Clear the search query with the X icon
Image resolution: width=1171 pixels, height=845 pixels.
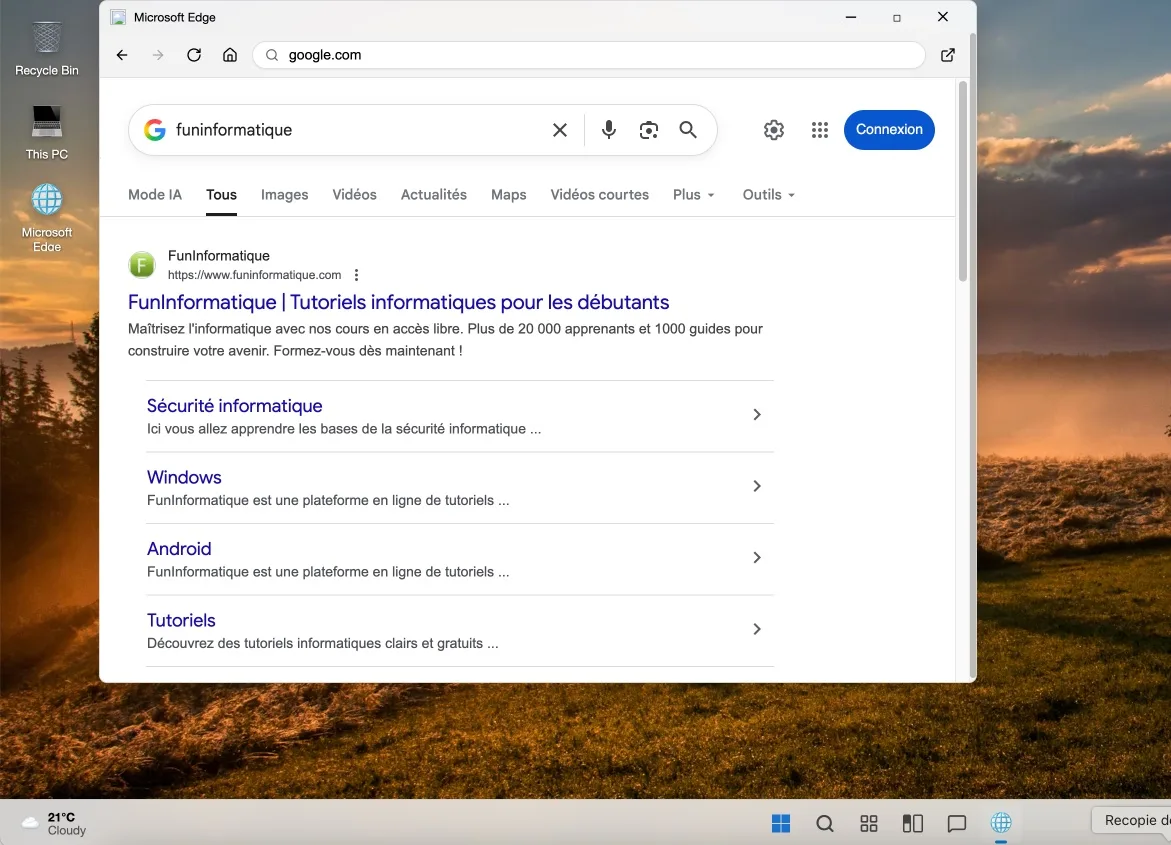click(x=559, y=130)
